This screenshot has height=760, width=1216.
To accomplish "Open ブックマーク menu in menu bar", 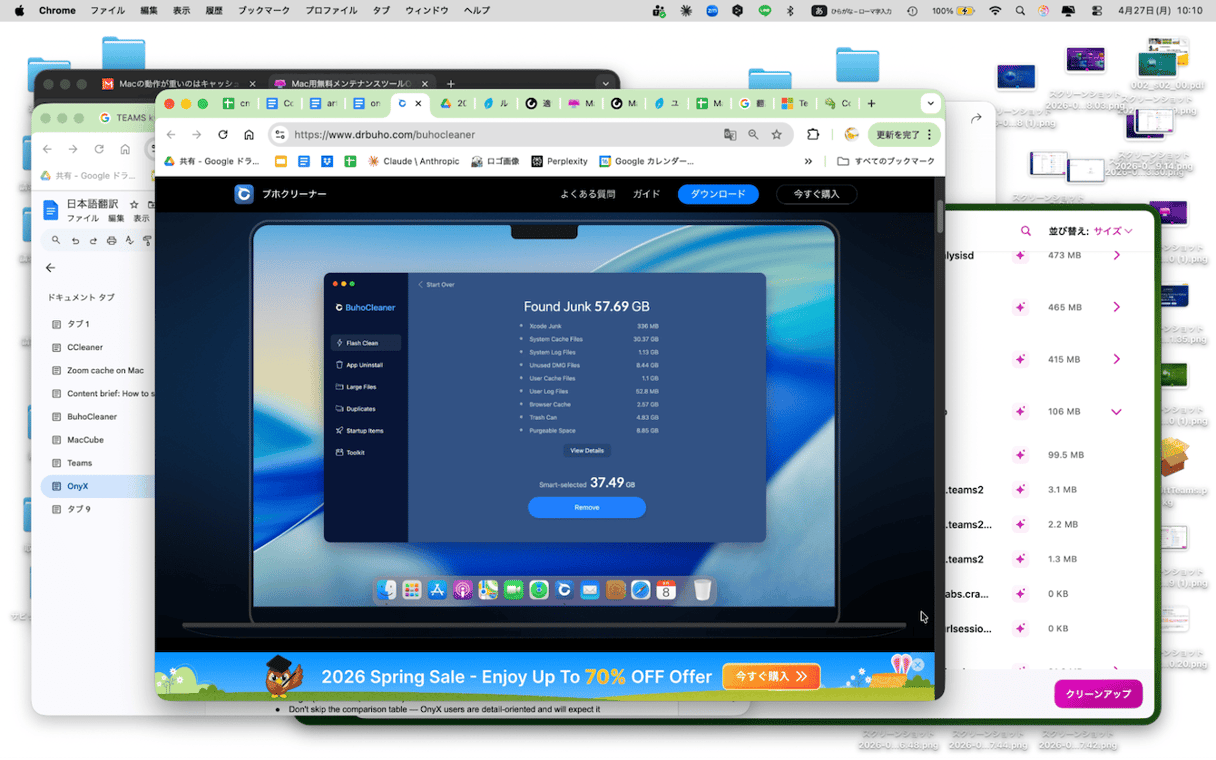I will click(x=264, y=10).
